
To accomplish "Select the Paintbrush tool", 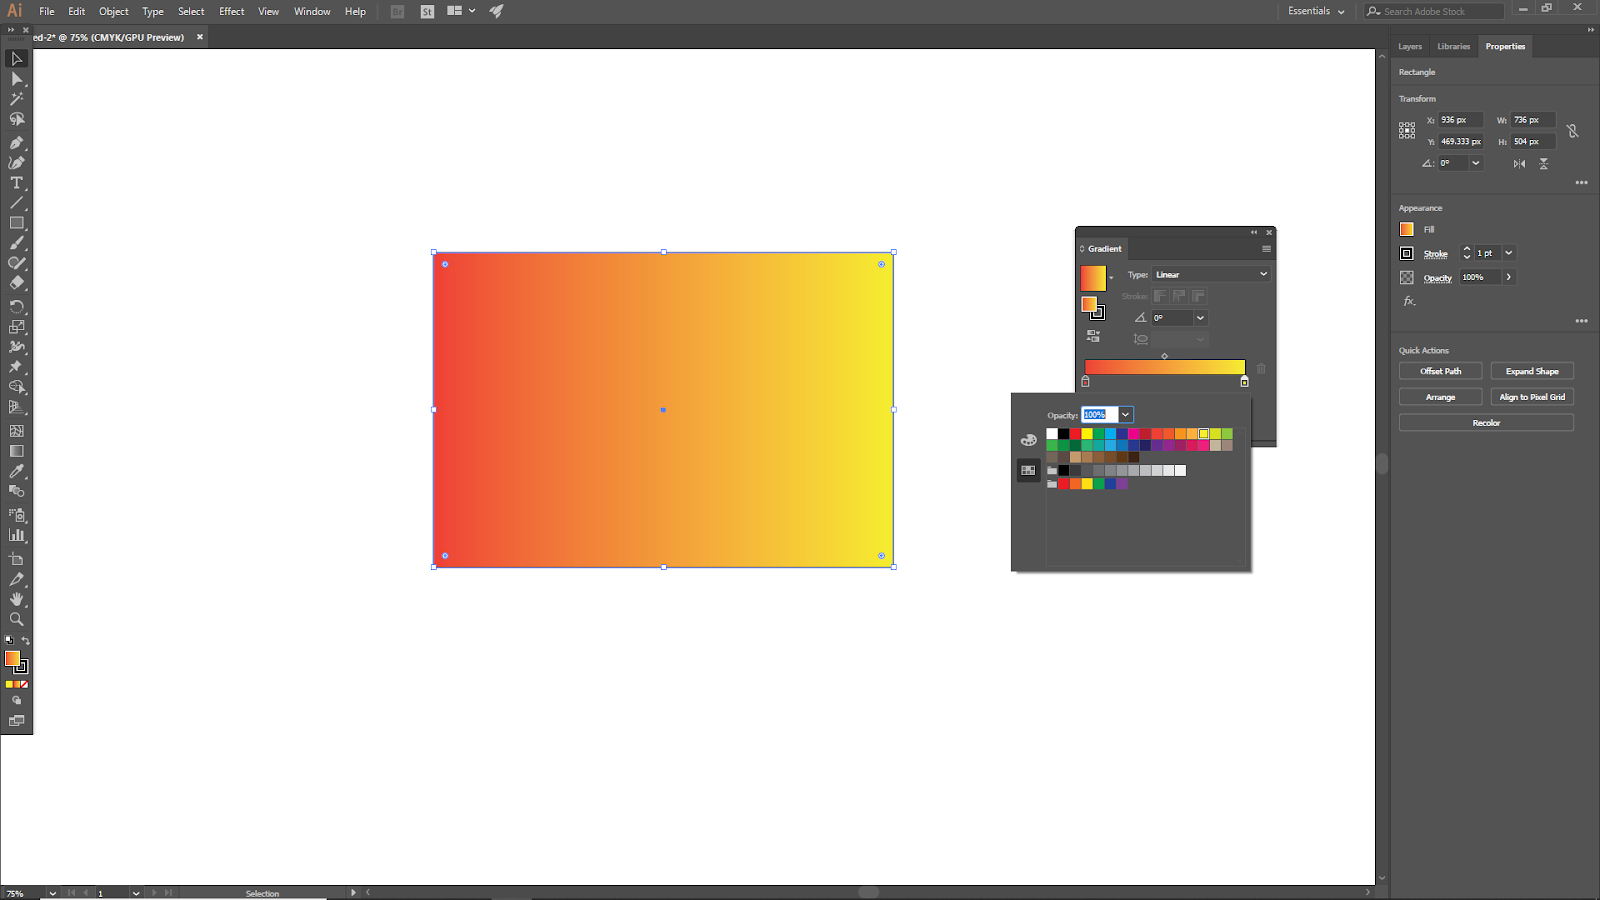I will pos(17,243).
